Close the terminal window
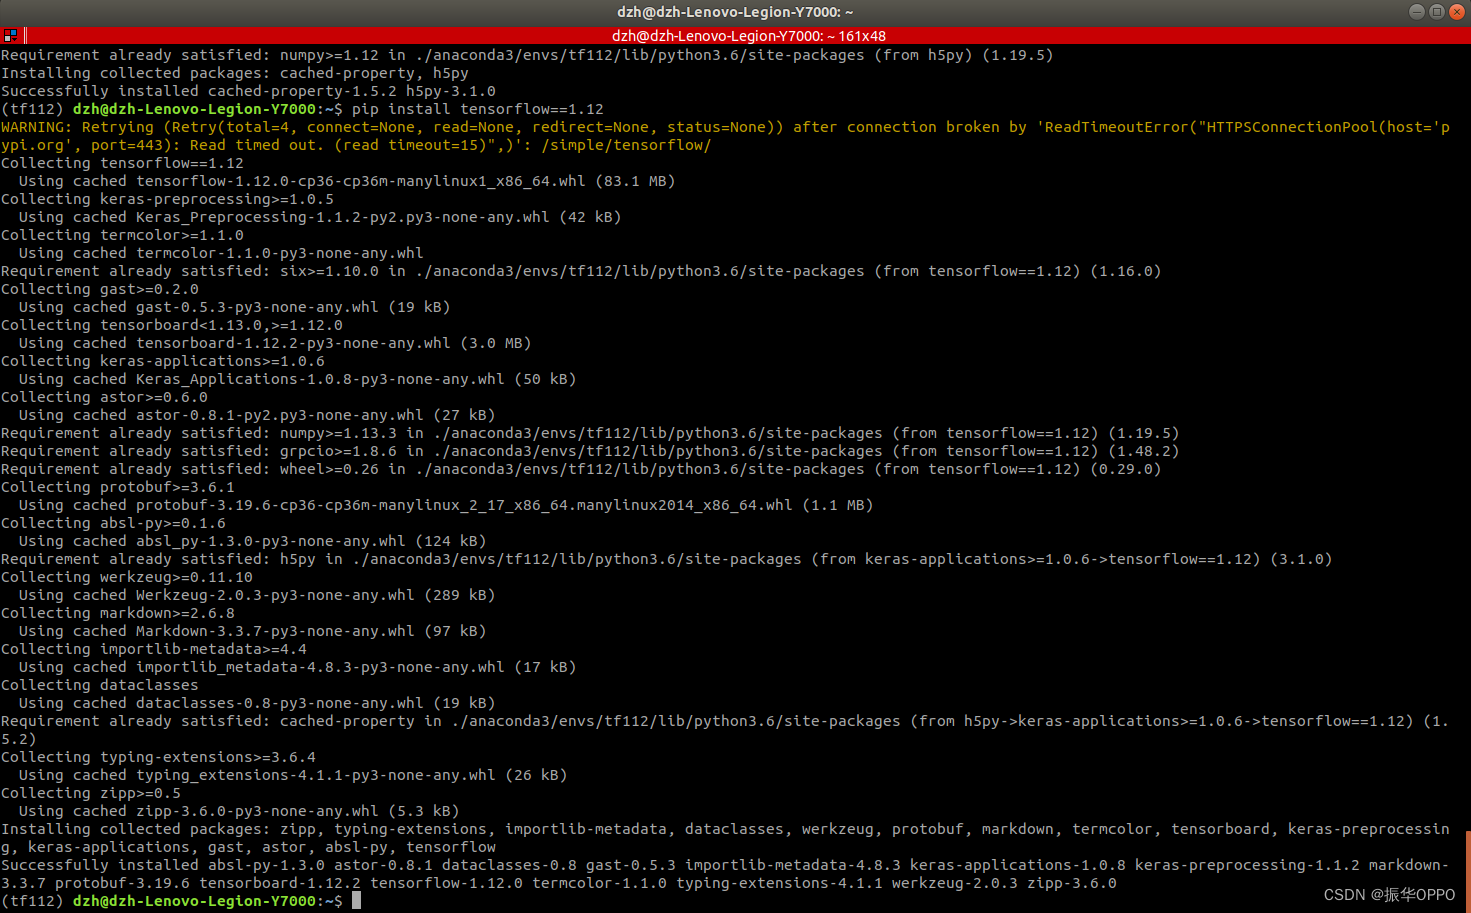This screenshot has width=1471, height=913. 1456,12
